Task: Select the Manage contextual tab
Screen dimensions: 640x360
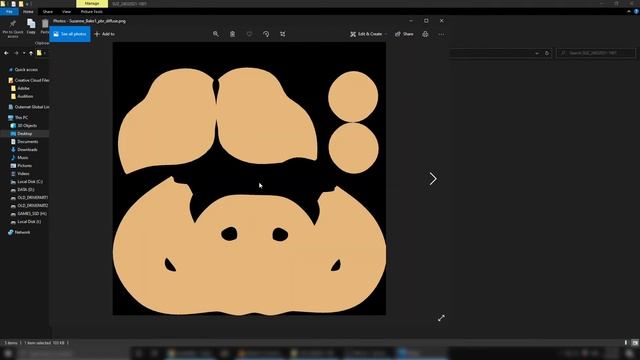Action: 92,3
